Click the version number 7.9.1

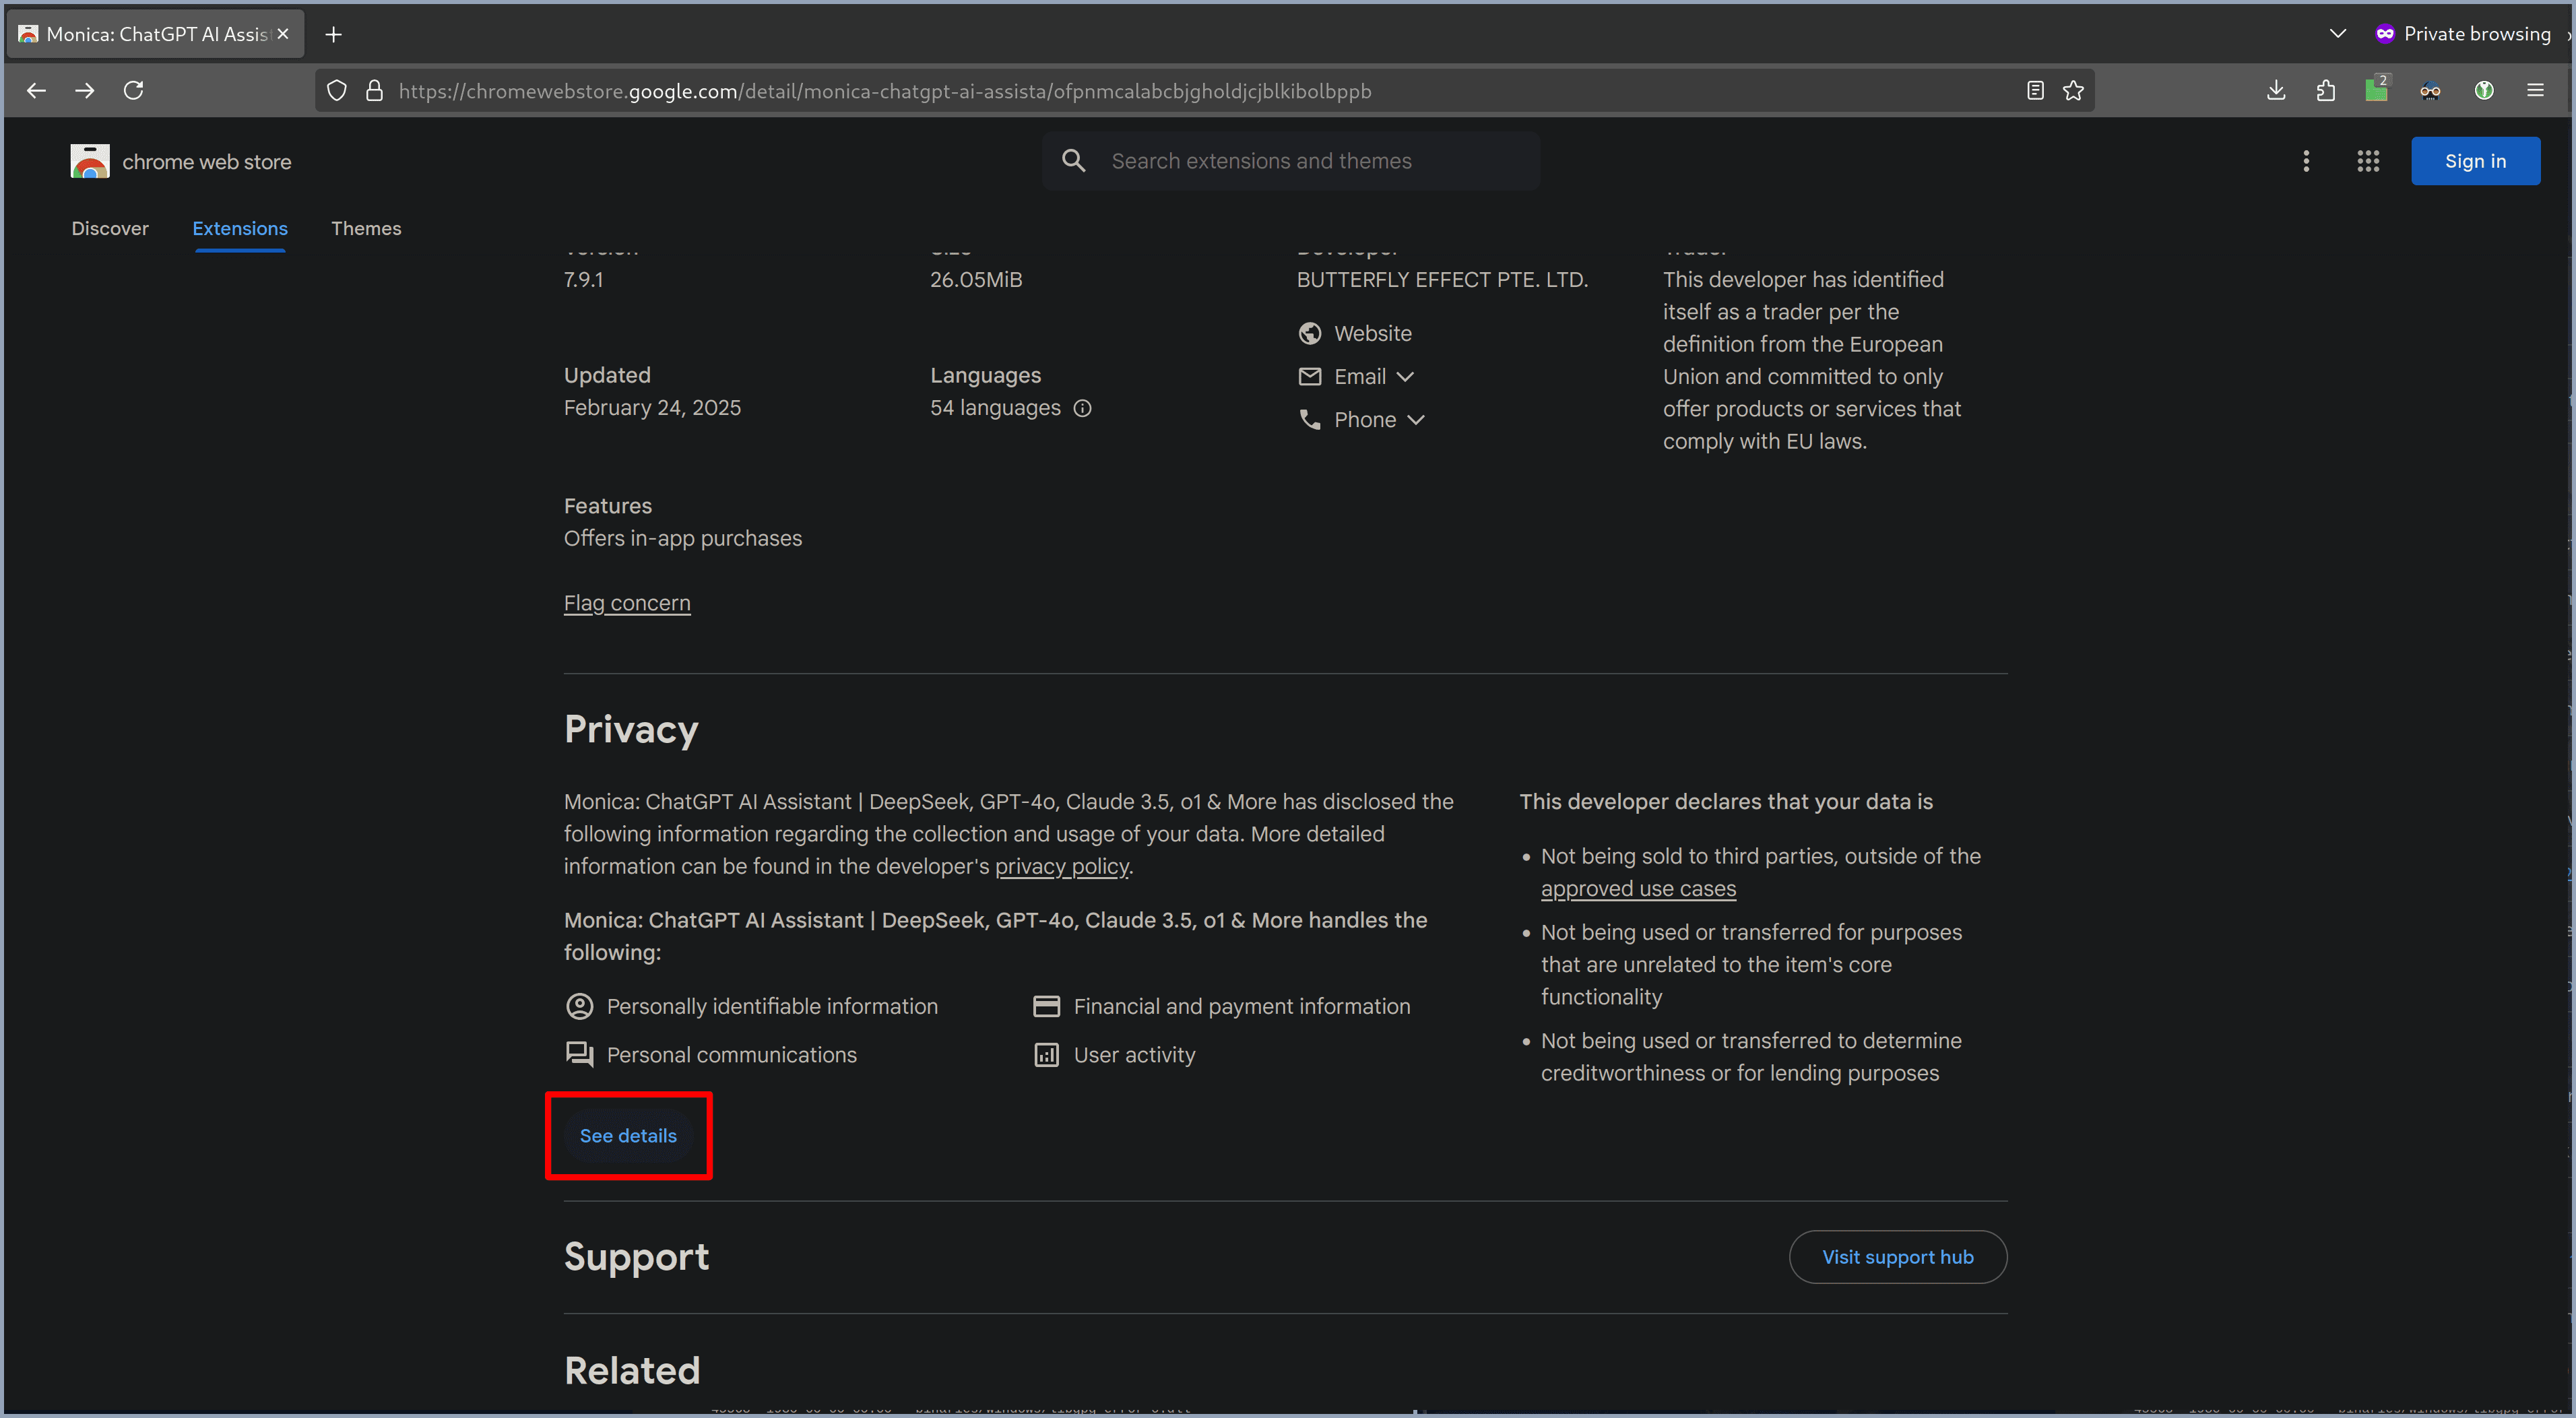tap(584, 280)
